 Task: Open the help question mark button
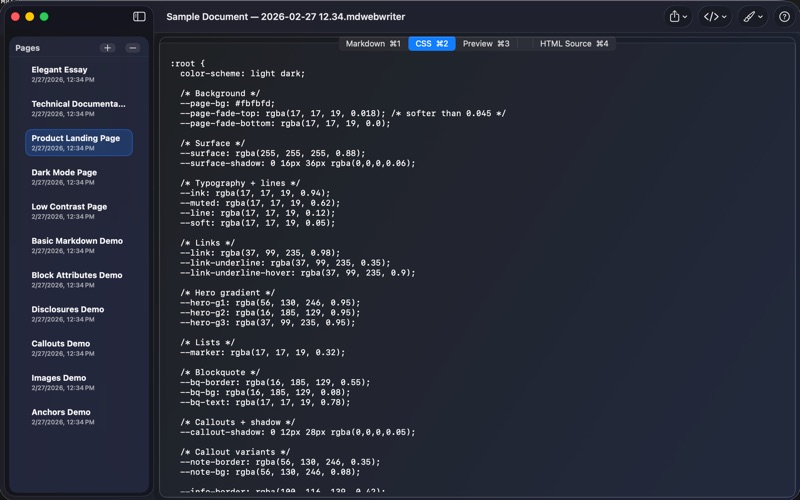pyautogui.click(x=784, y=17)
